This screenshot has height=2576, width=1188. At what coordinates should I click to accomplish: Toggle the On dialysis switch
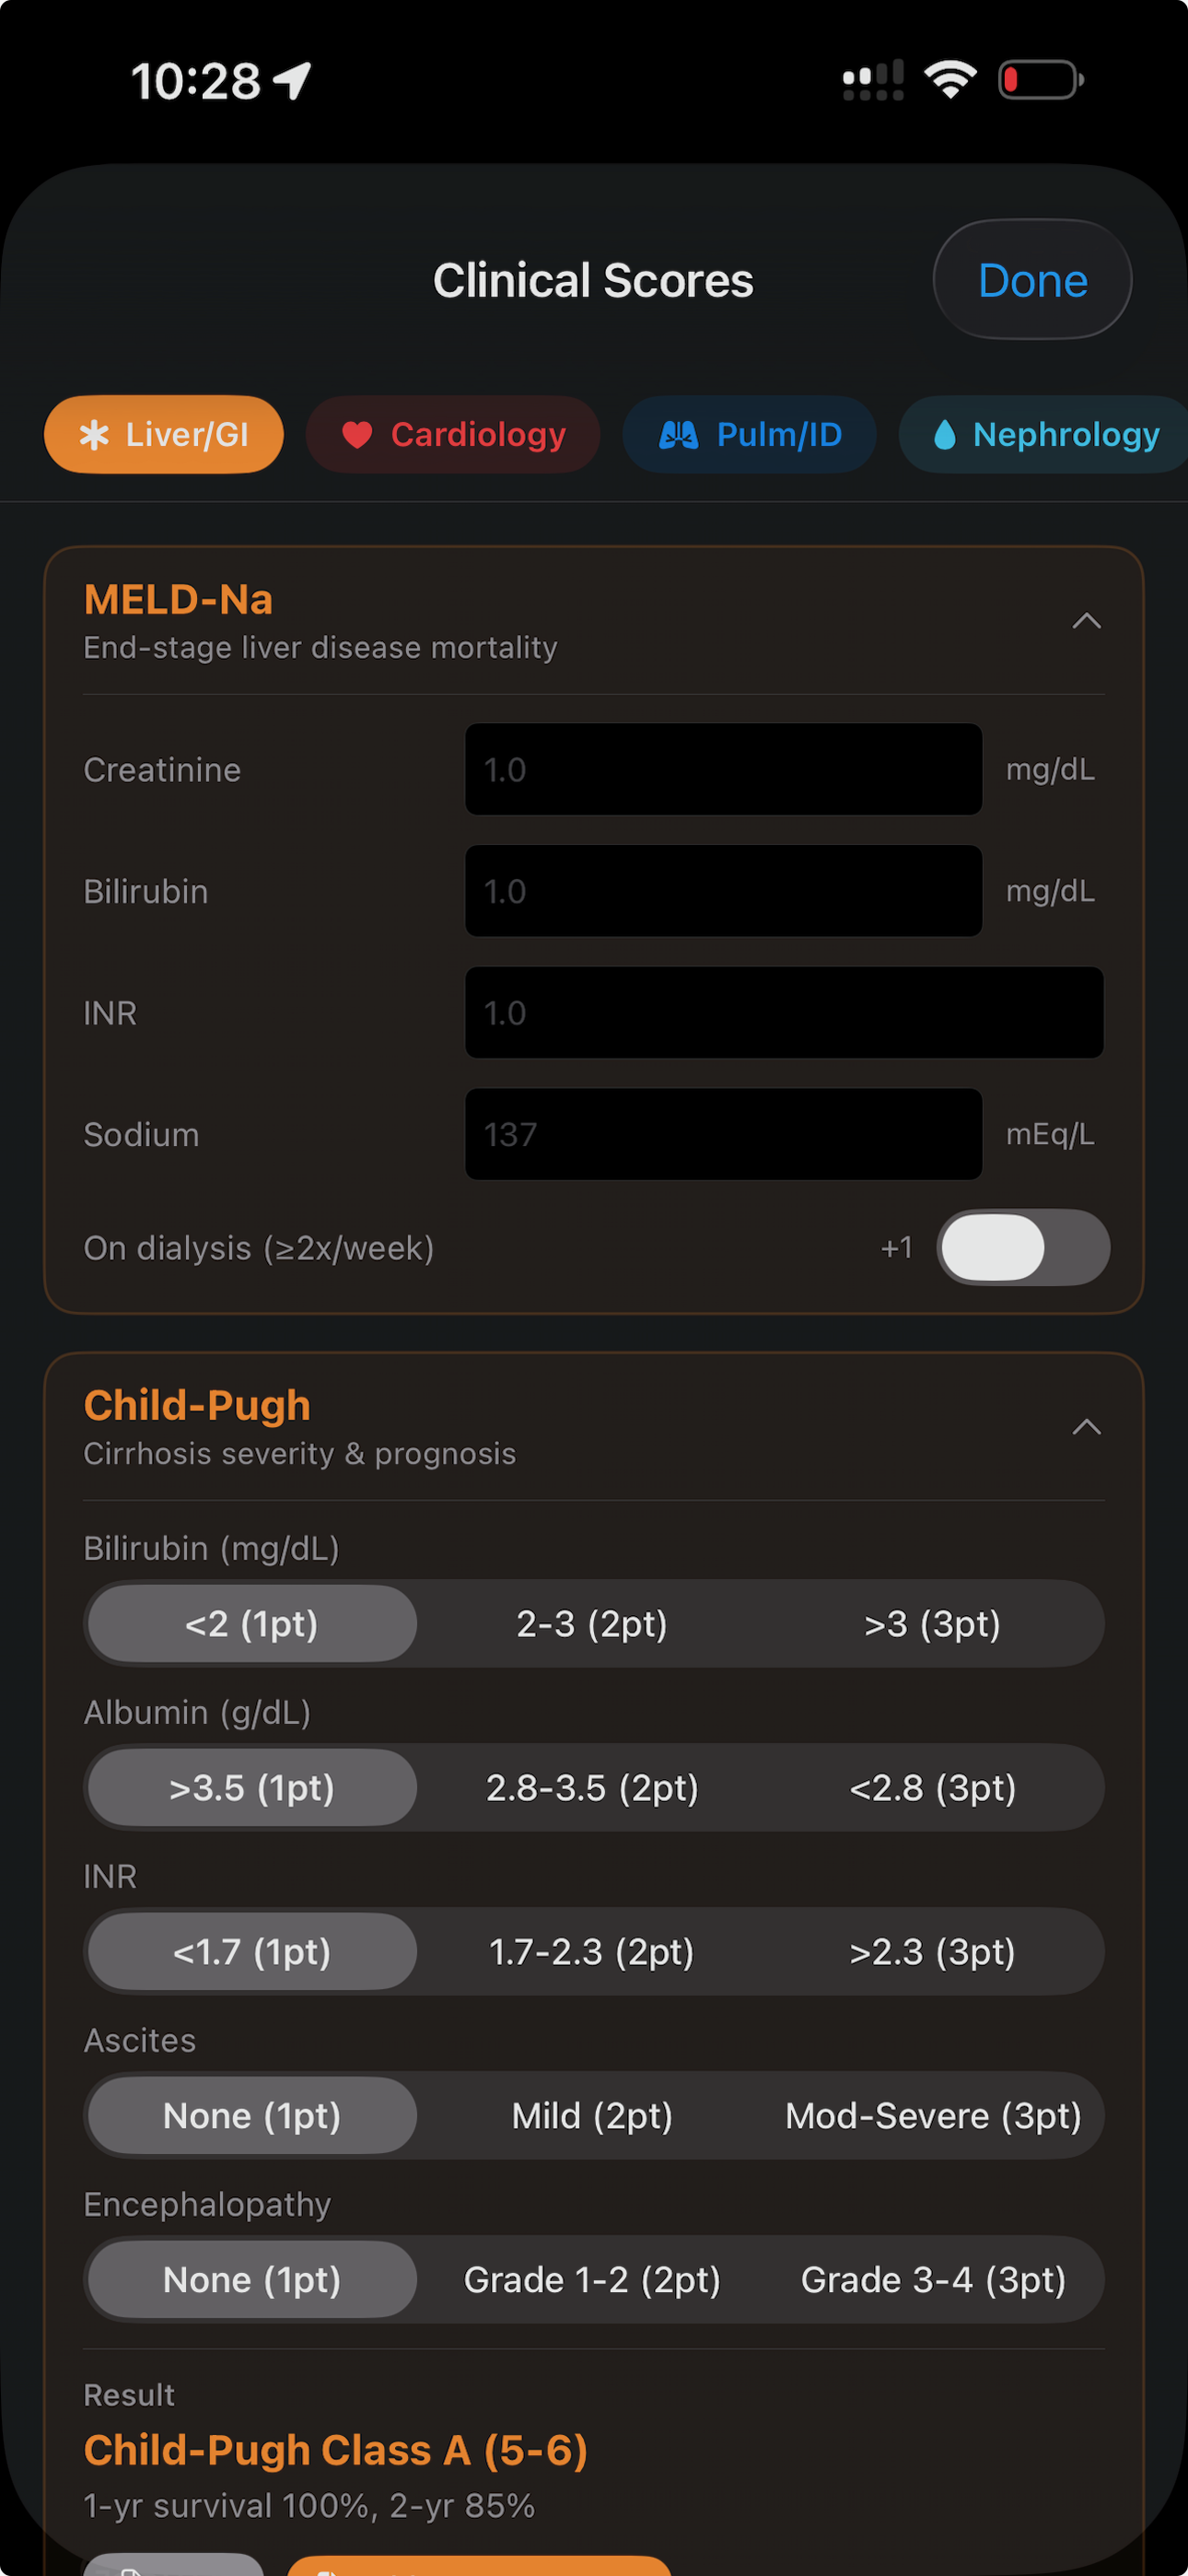[x=1023, y=1247]
